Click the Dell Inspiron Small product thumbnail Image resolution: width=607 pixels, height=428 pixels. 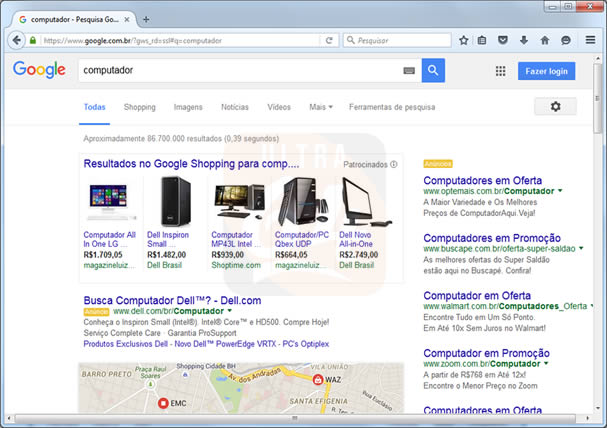(170, 203)
